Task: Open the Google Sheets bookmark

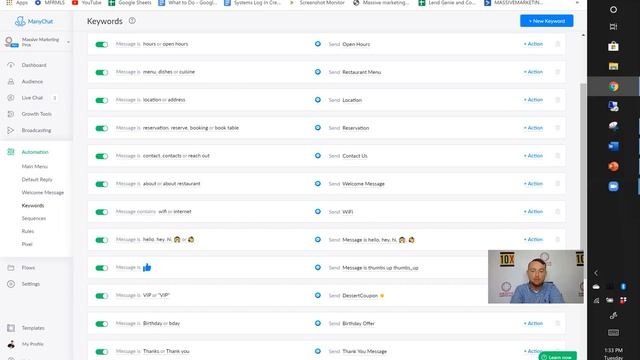Action: [x=130, y=2]
